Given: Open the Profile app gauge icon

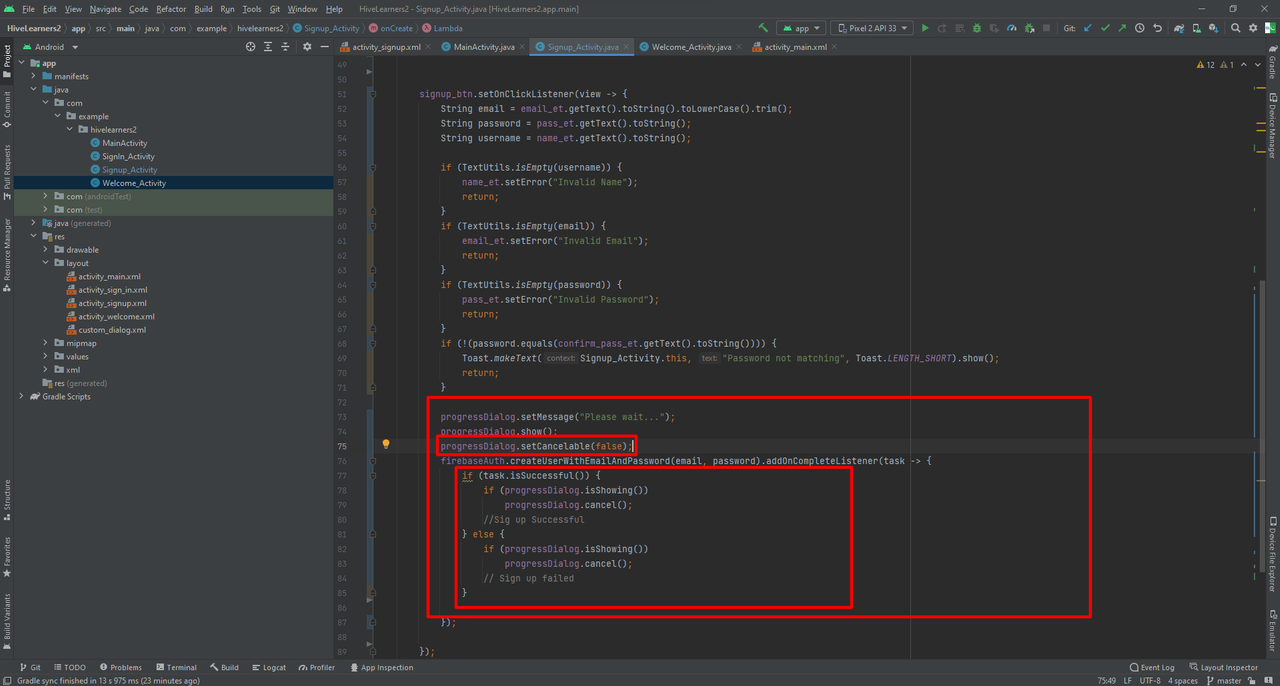Looking at the screenshot, I should (x=1010, y=28).
